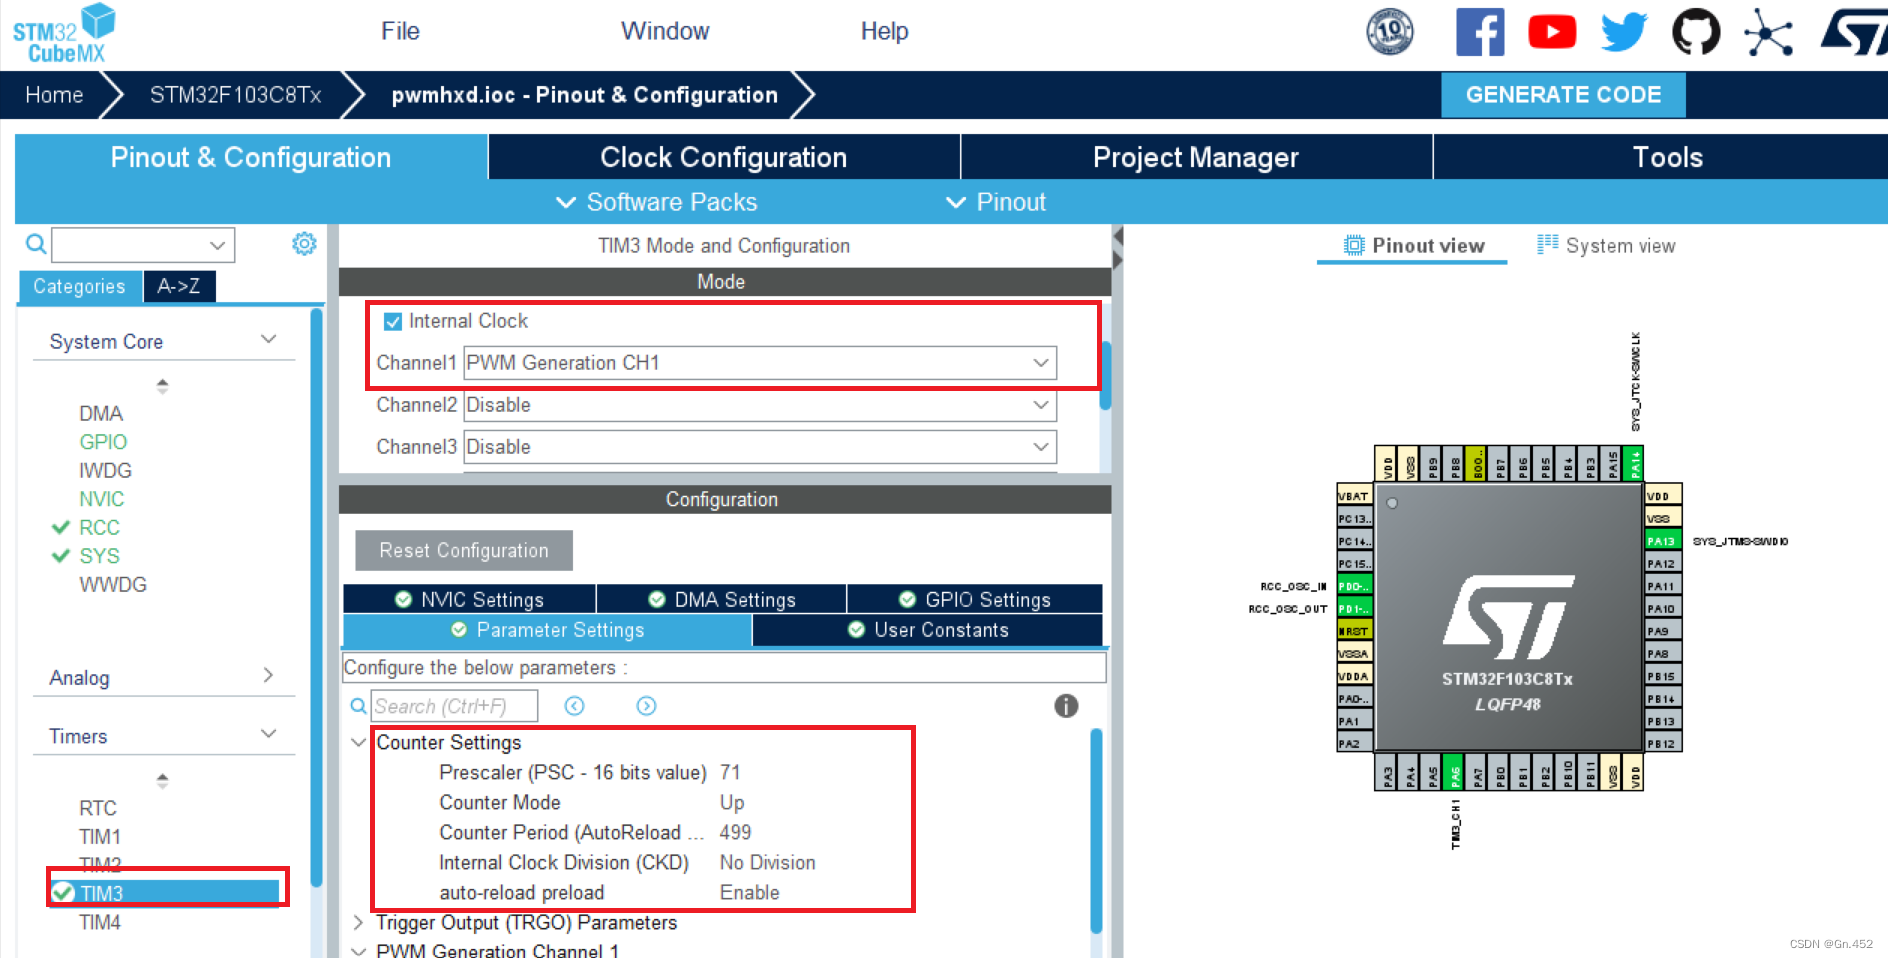Click the peripheral search magnifier icon
This screenshot has width=1888, height=958.
[36, 244]
